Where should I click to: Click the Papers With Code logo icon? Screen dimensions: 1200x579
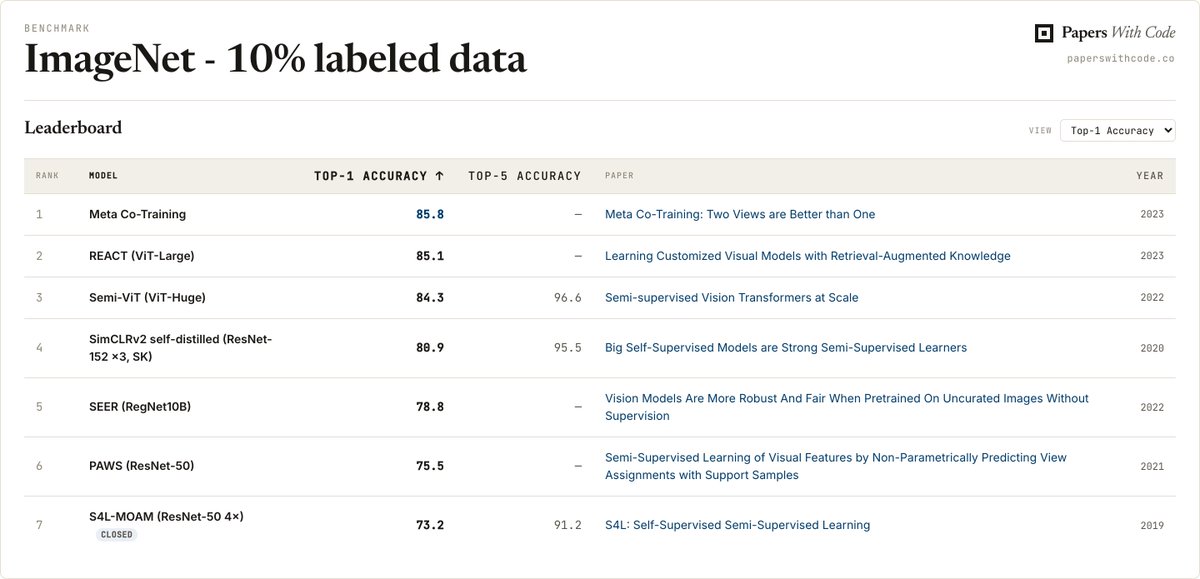click(x=1044, y=33)
